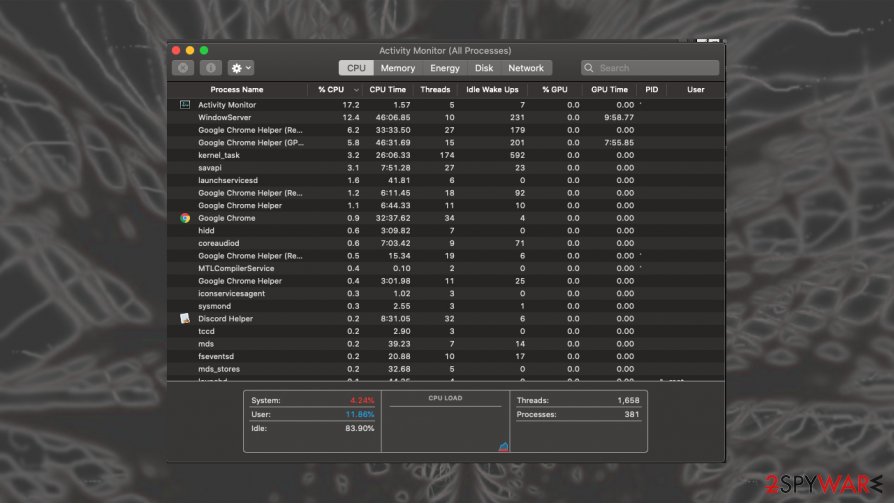Screen dimensions: 894x504
Task: Click kernel_task idle wake ups 592
Action: (x=518, y=155)
